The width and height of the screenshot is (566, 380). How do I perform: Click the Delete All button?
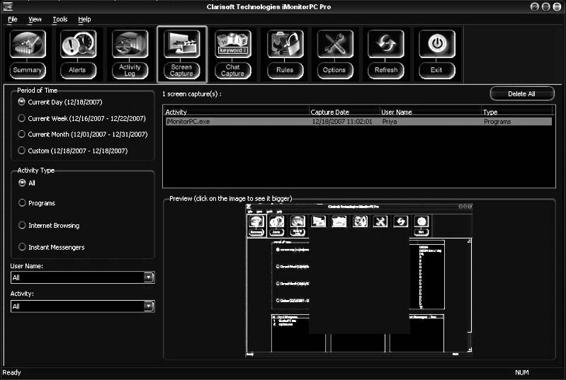click(522, 94)
